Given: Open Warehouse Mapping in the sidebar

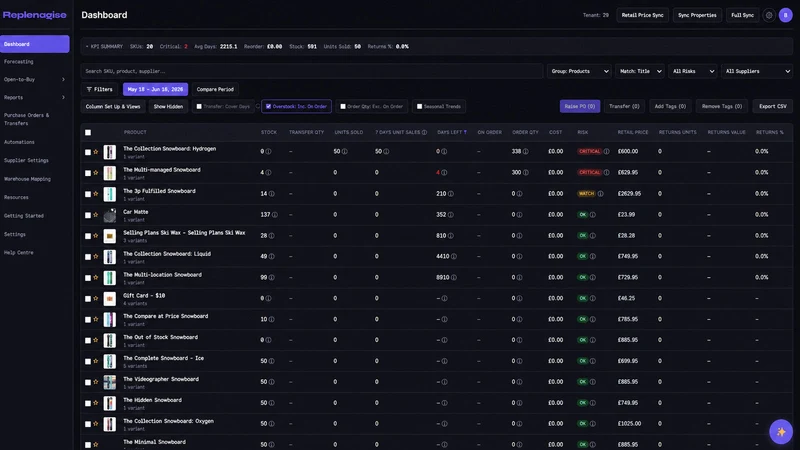Looking at the screenshot, I should (28, 179).
